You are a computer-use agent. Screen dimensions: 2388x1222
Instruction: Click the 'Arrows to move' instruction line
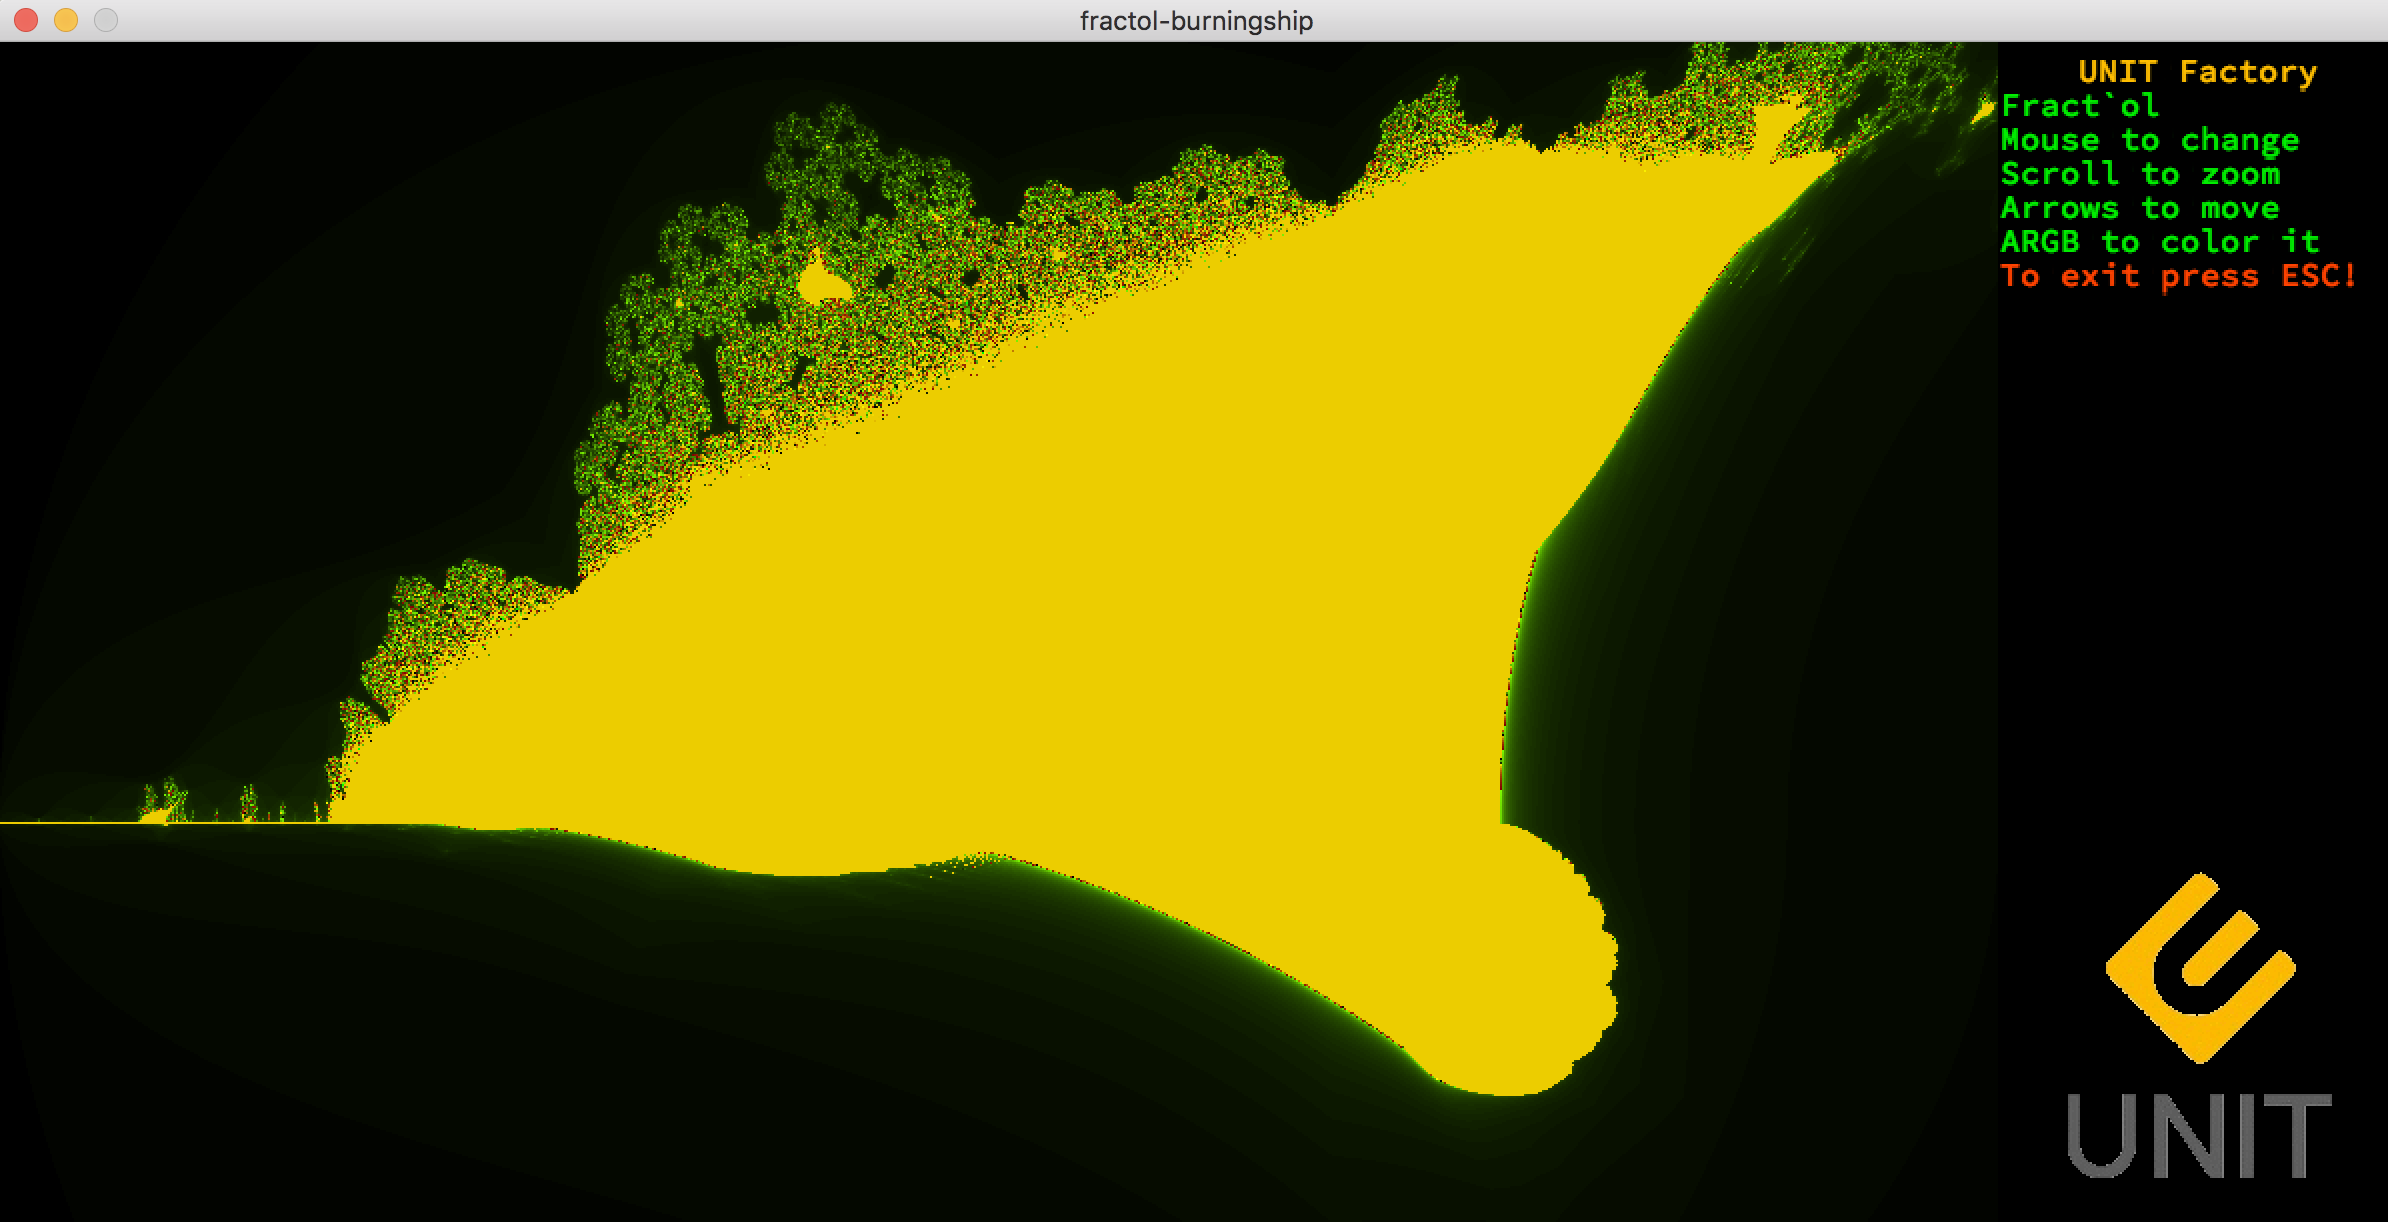click(x=2140, y=208)
